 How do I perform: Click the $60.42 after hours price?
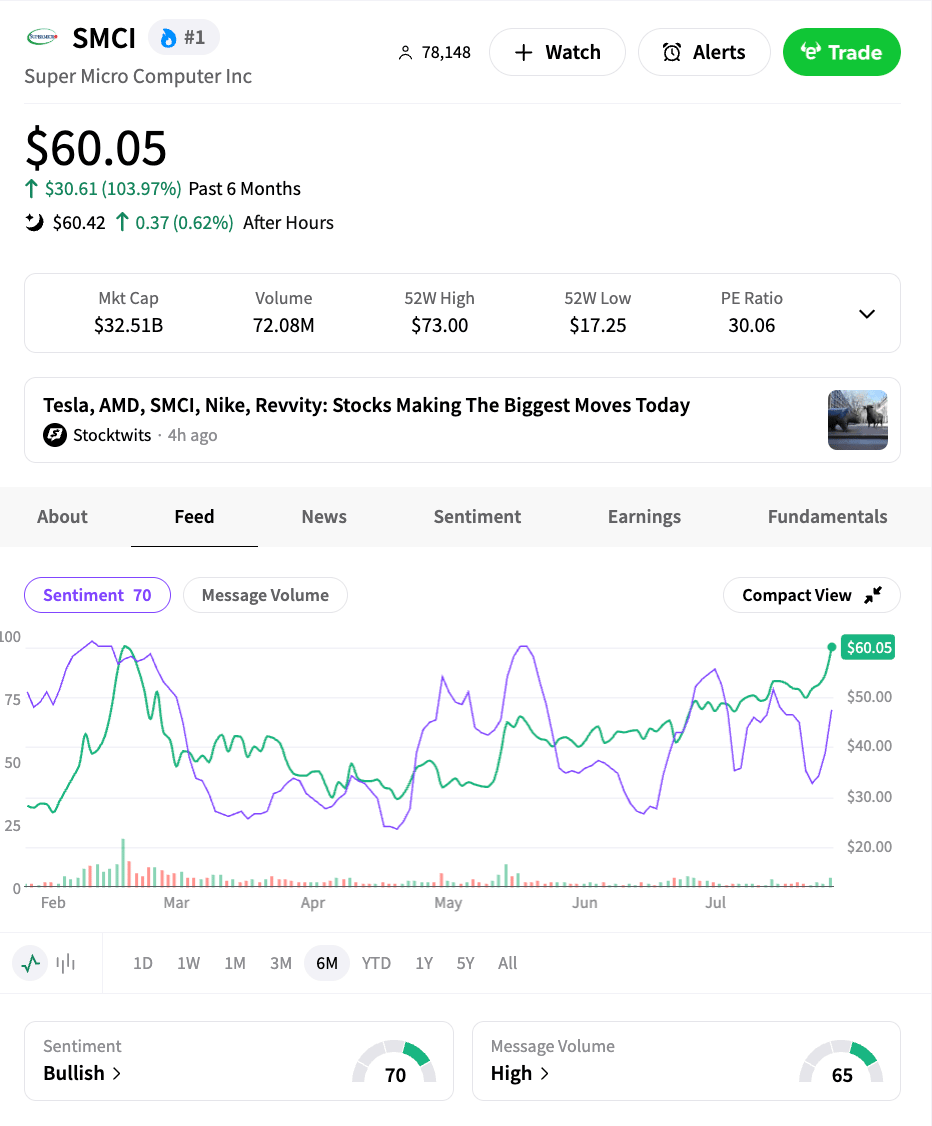point(79,223)
